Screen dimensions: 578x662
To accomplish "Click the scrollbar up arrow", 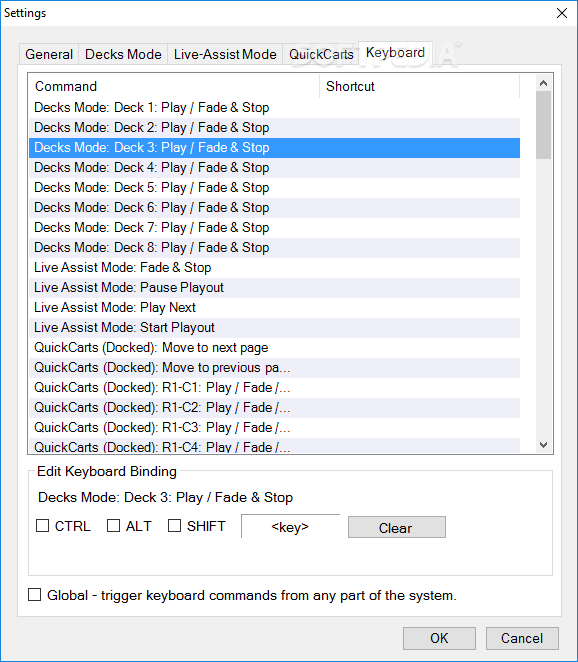I will (x=544, y=83).
